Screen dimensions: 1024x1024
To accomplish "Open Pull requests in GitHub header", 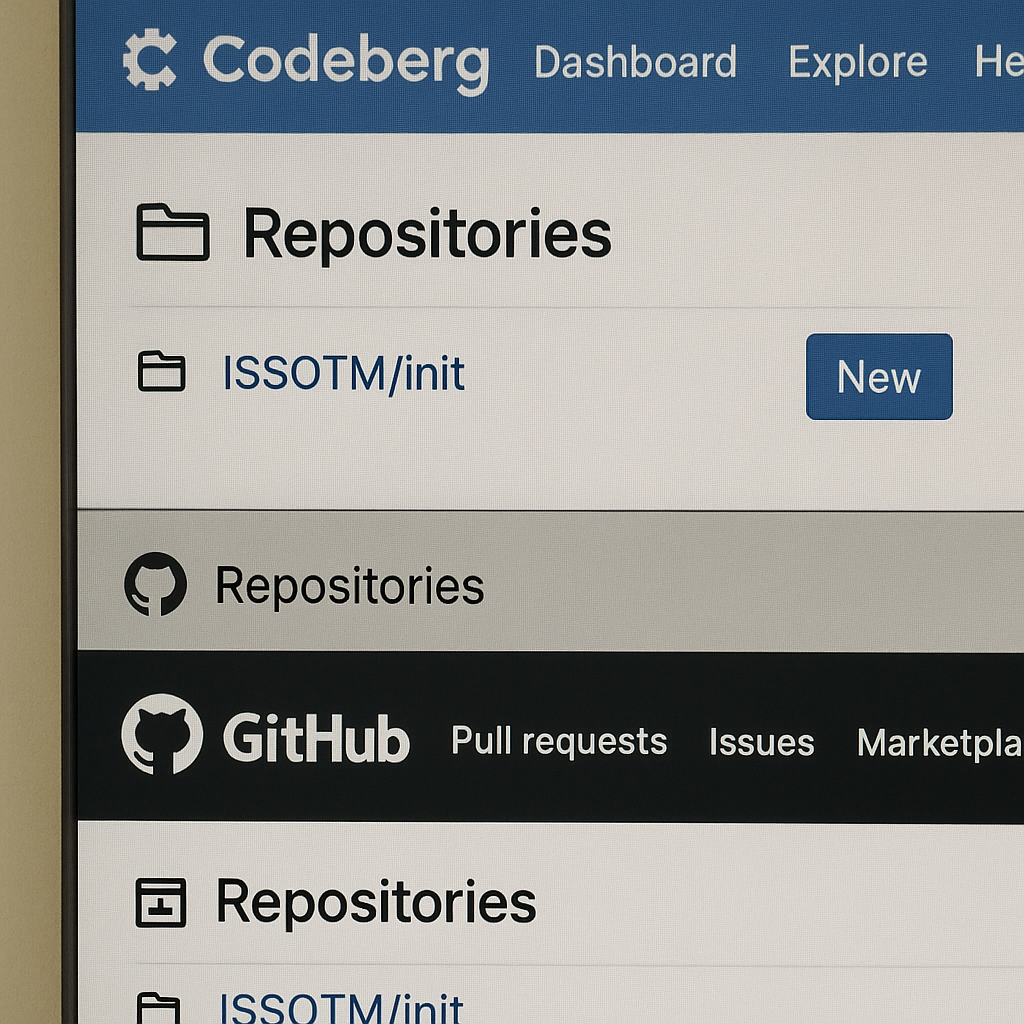I will click(559, 741).
